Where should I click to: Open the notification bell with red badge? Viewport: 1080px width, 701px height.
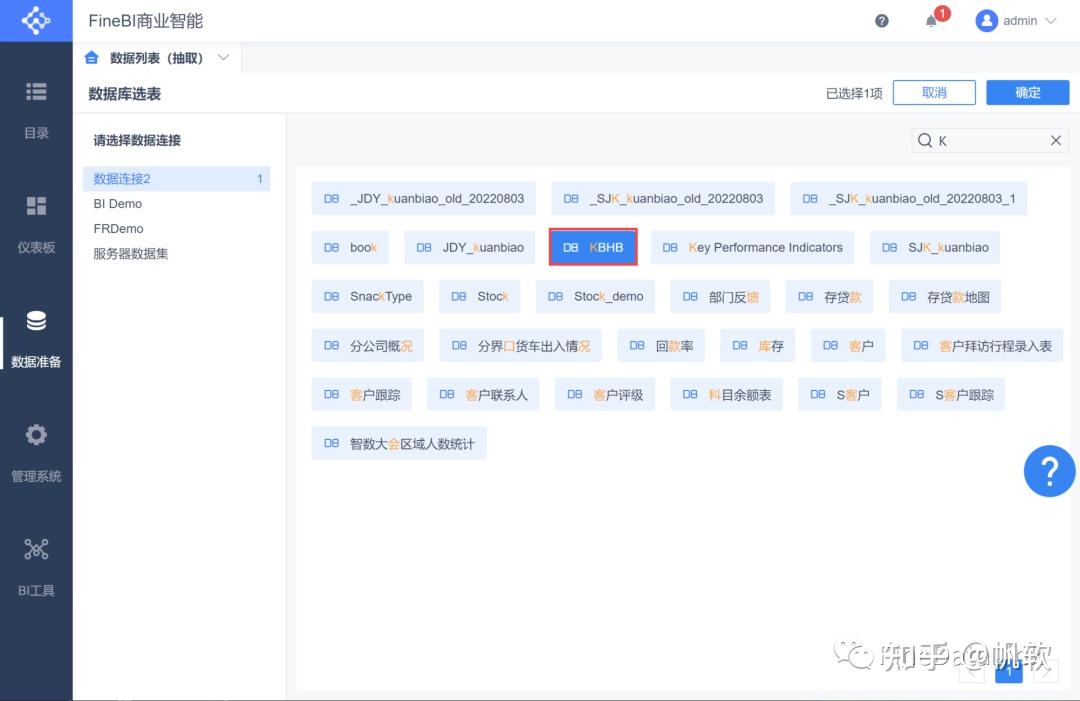[931, 21]
